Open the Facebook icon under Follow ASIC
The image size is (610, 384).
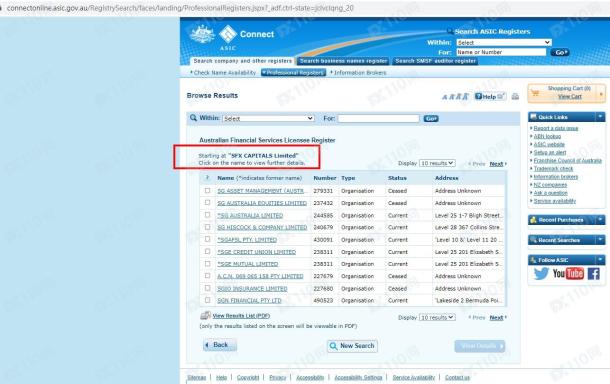(x=593, y=274)
